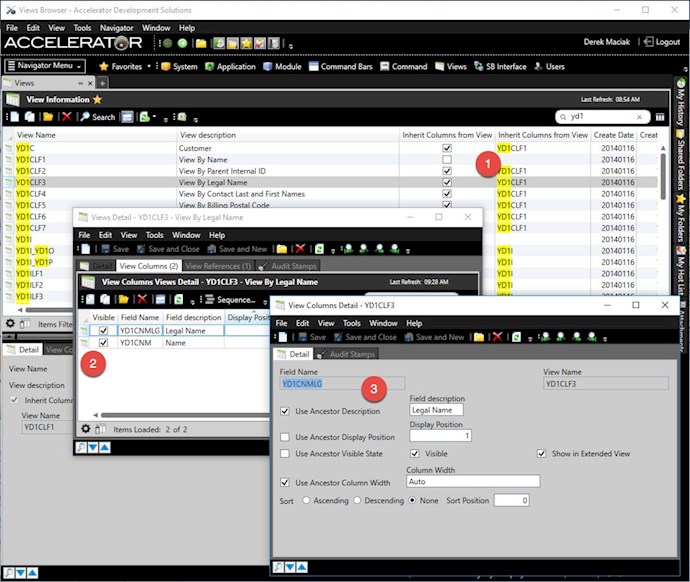Click red X delete in View Information toolbar
690x582 pixels.
coord(66,117)
